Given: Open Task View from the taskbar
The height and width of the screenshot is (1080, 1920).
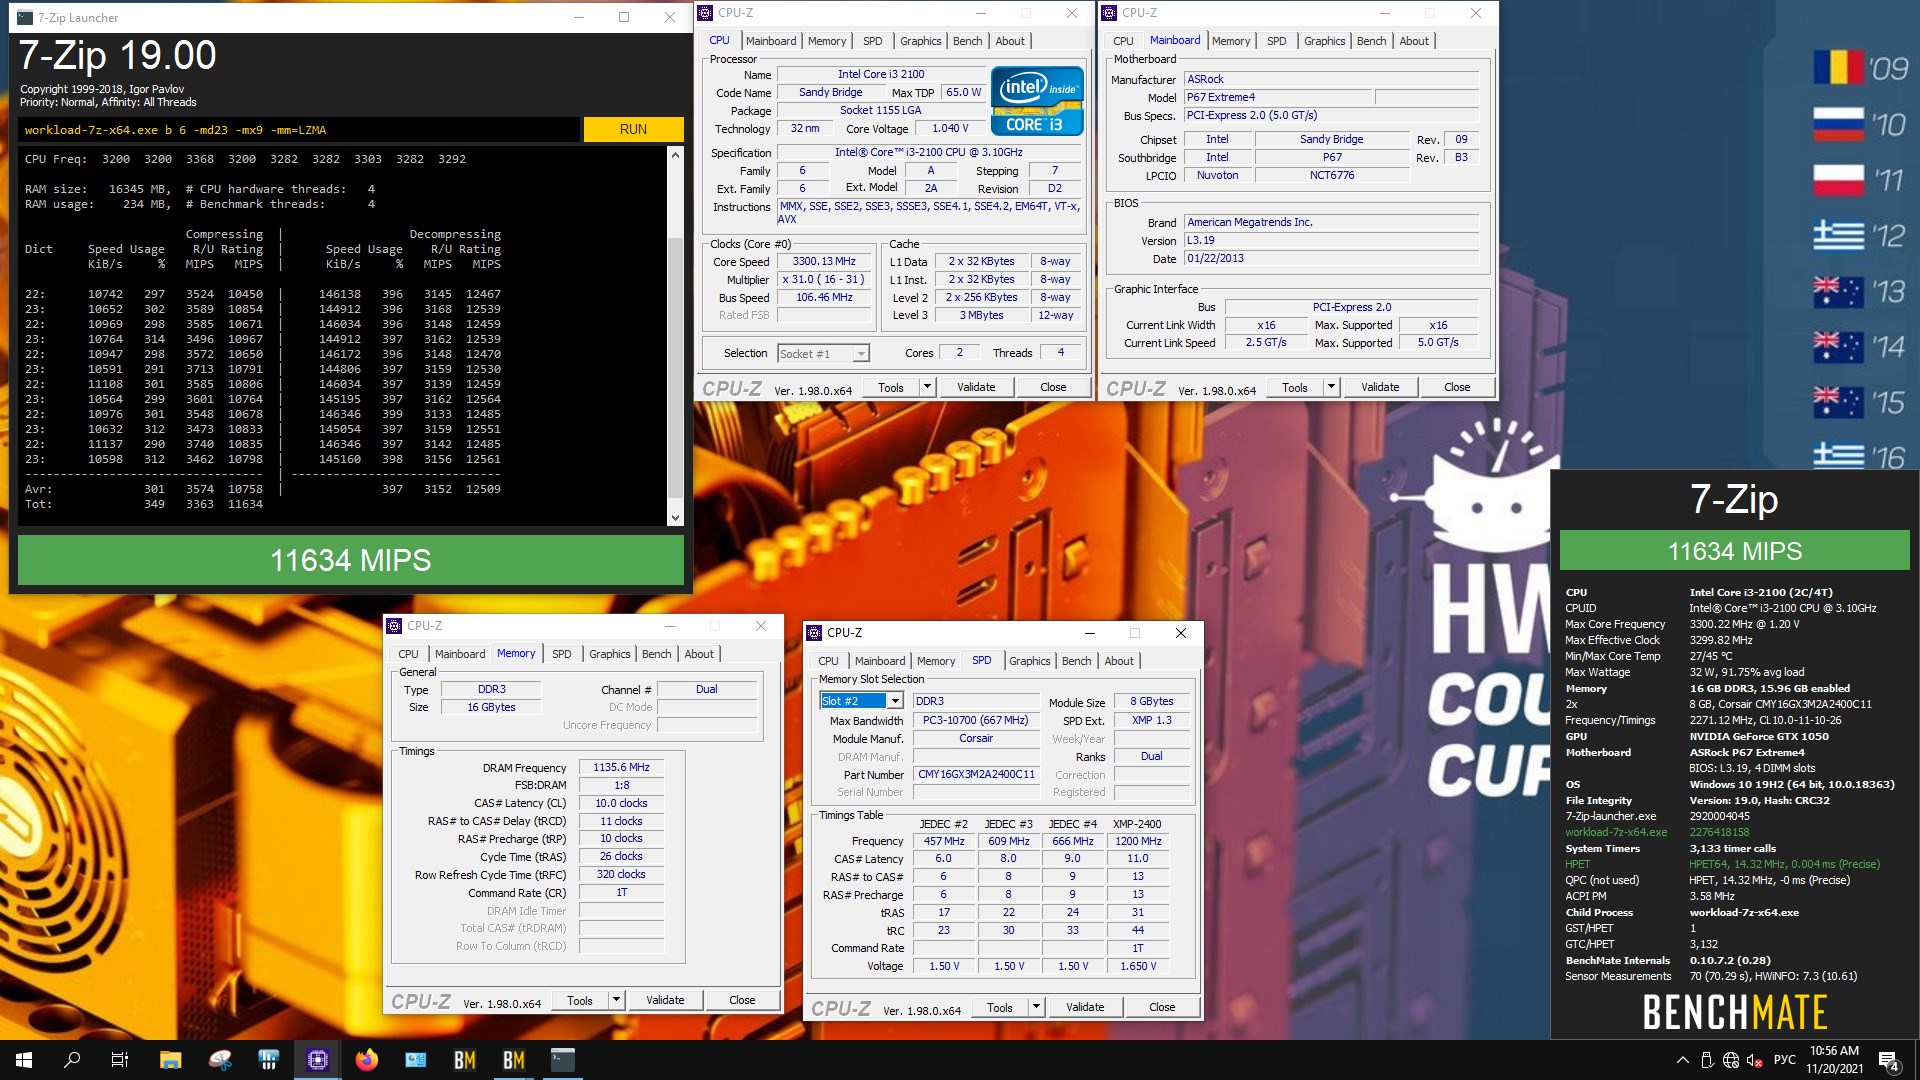Looking at the screenshot, I should point(120,1060).
